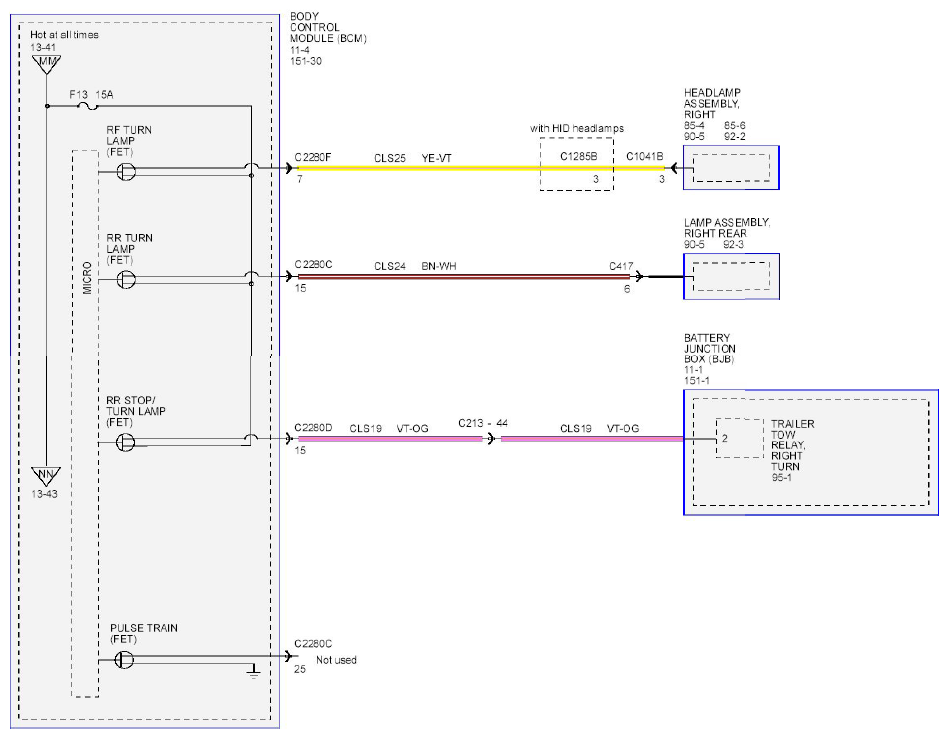Click the C1285B HID headlamps connector box
The image size is (948, 738).
pyautogui.click(x=577, y=164)
